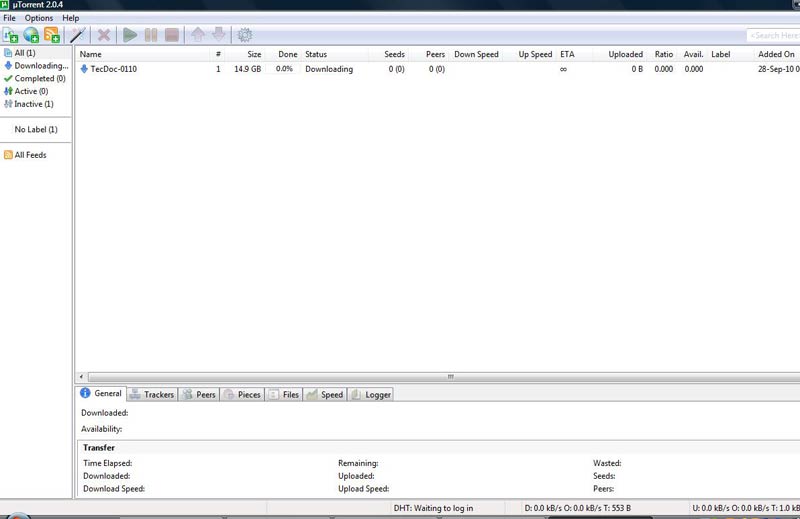Screen dimensions: 800x519
Task: Start torrent with green play icon
Action: 130,35
